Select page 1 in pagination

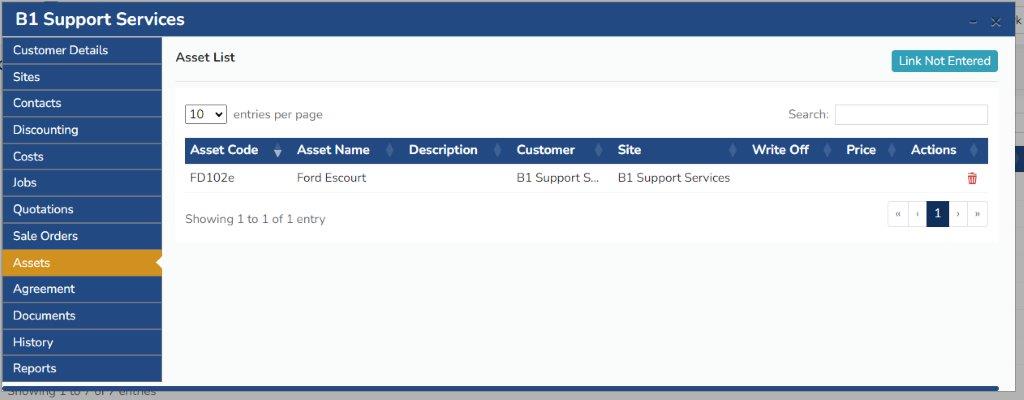coord(938,214)
